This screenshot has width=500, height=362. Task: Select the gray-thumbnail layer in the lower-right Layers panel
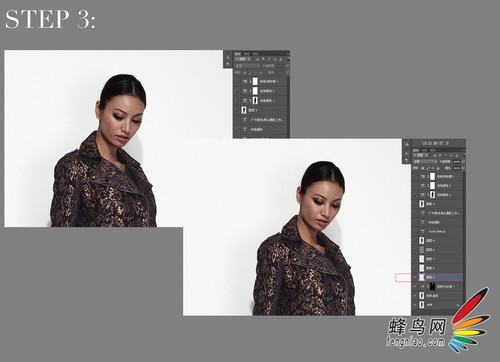click(437, 249)
